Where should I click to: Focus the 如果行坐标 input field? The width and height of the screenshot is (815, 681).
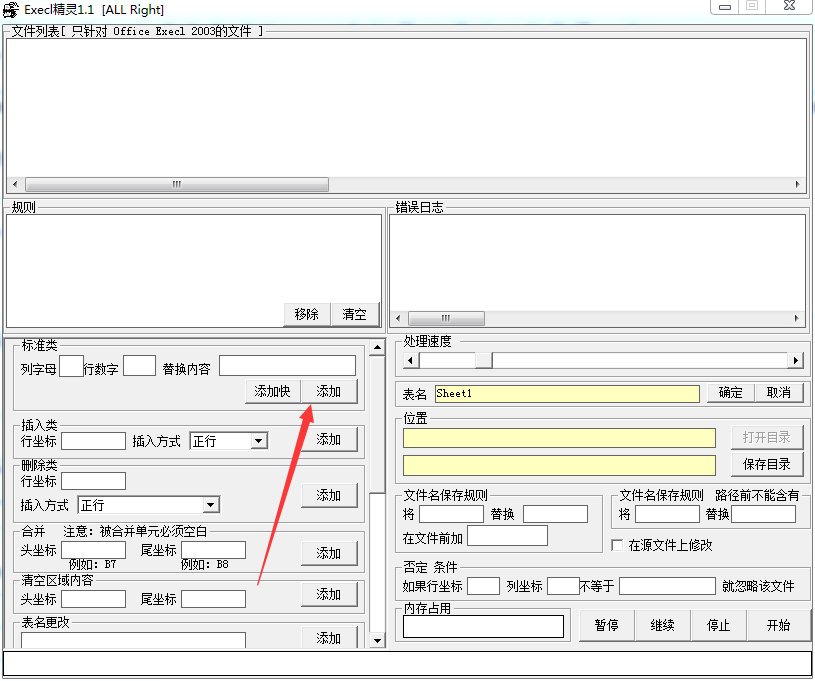pyautogui.click(x=483, y=586)
